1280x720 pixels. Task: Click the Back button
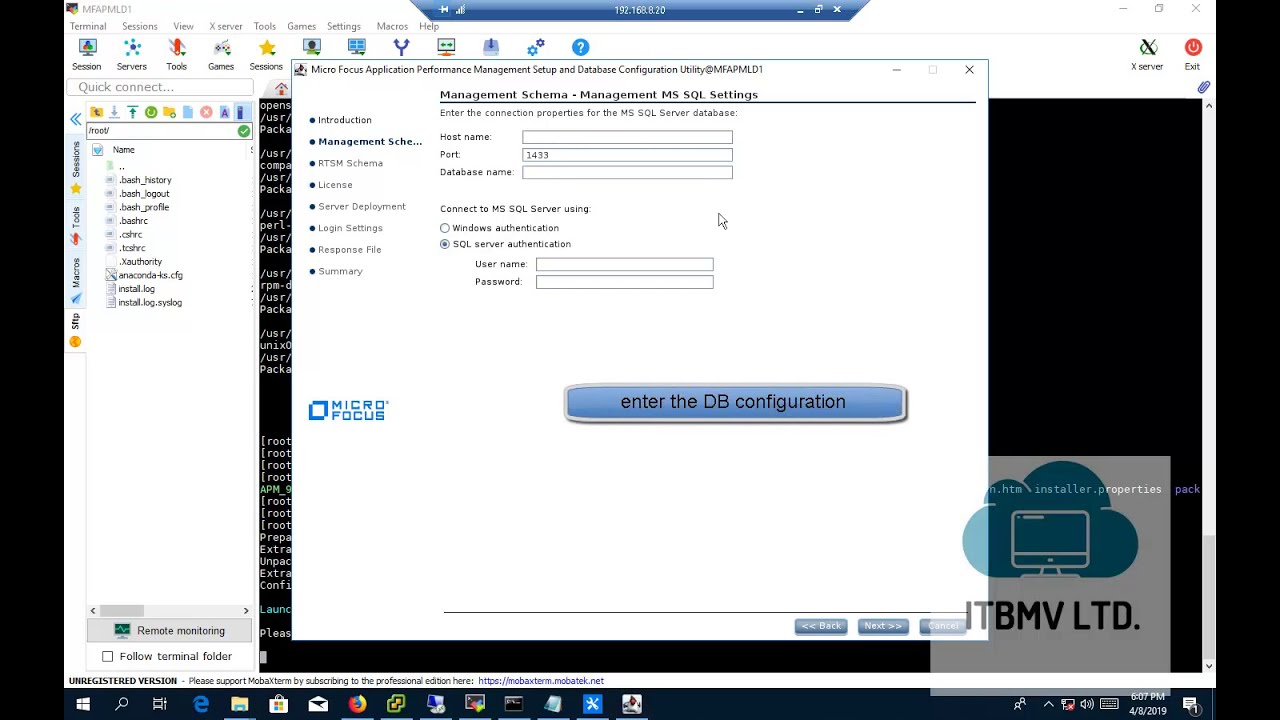click(821, 626)
